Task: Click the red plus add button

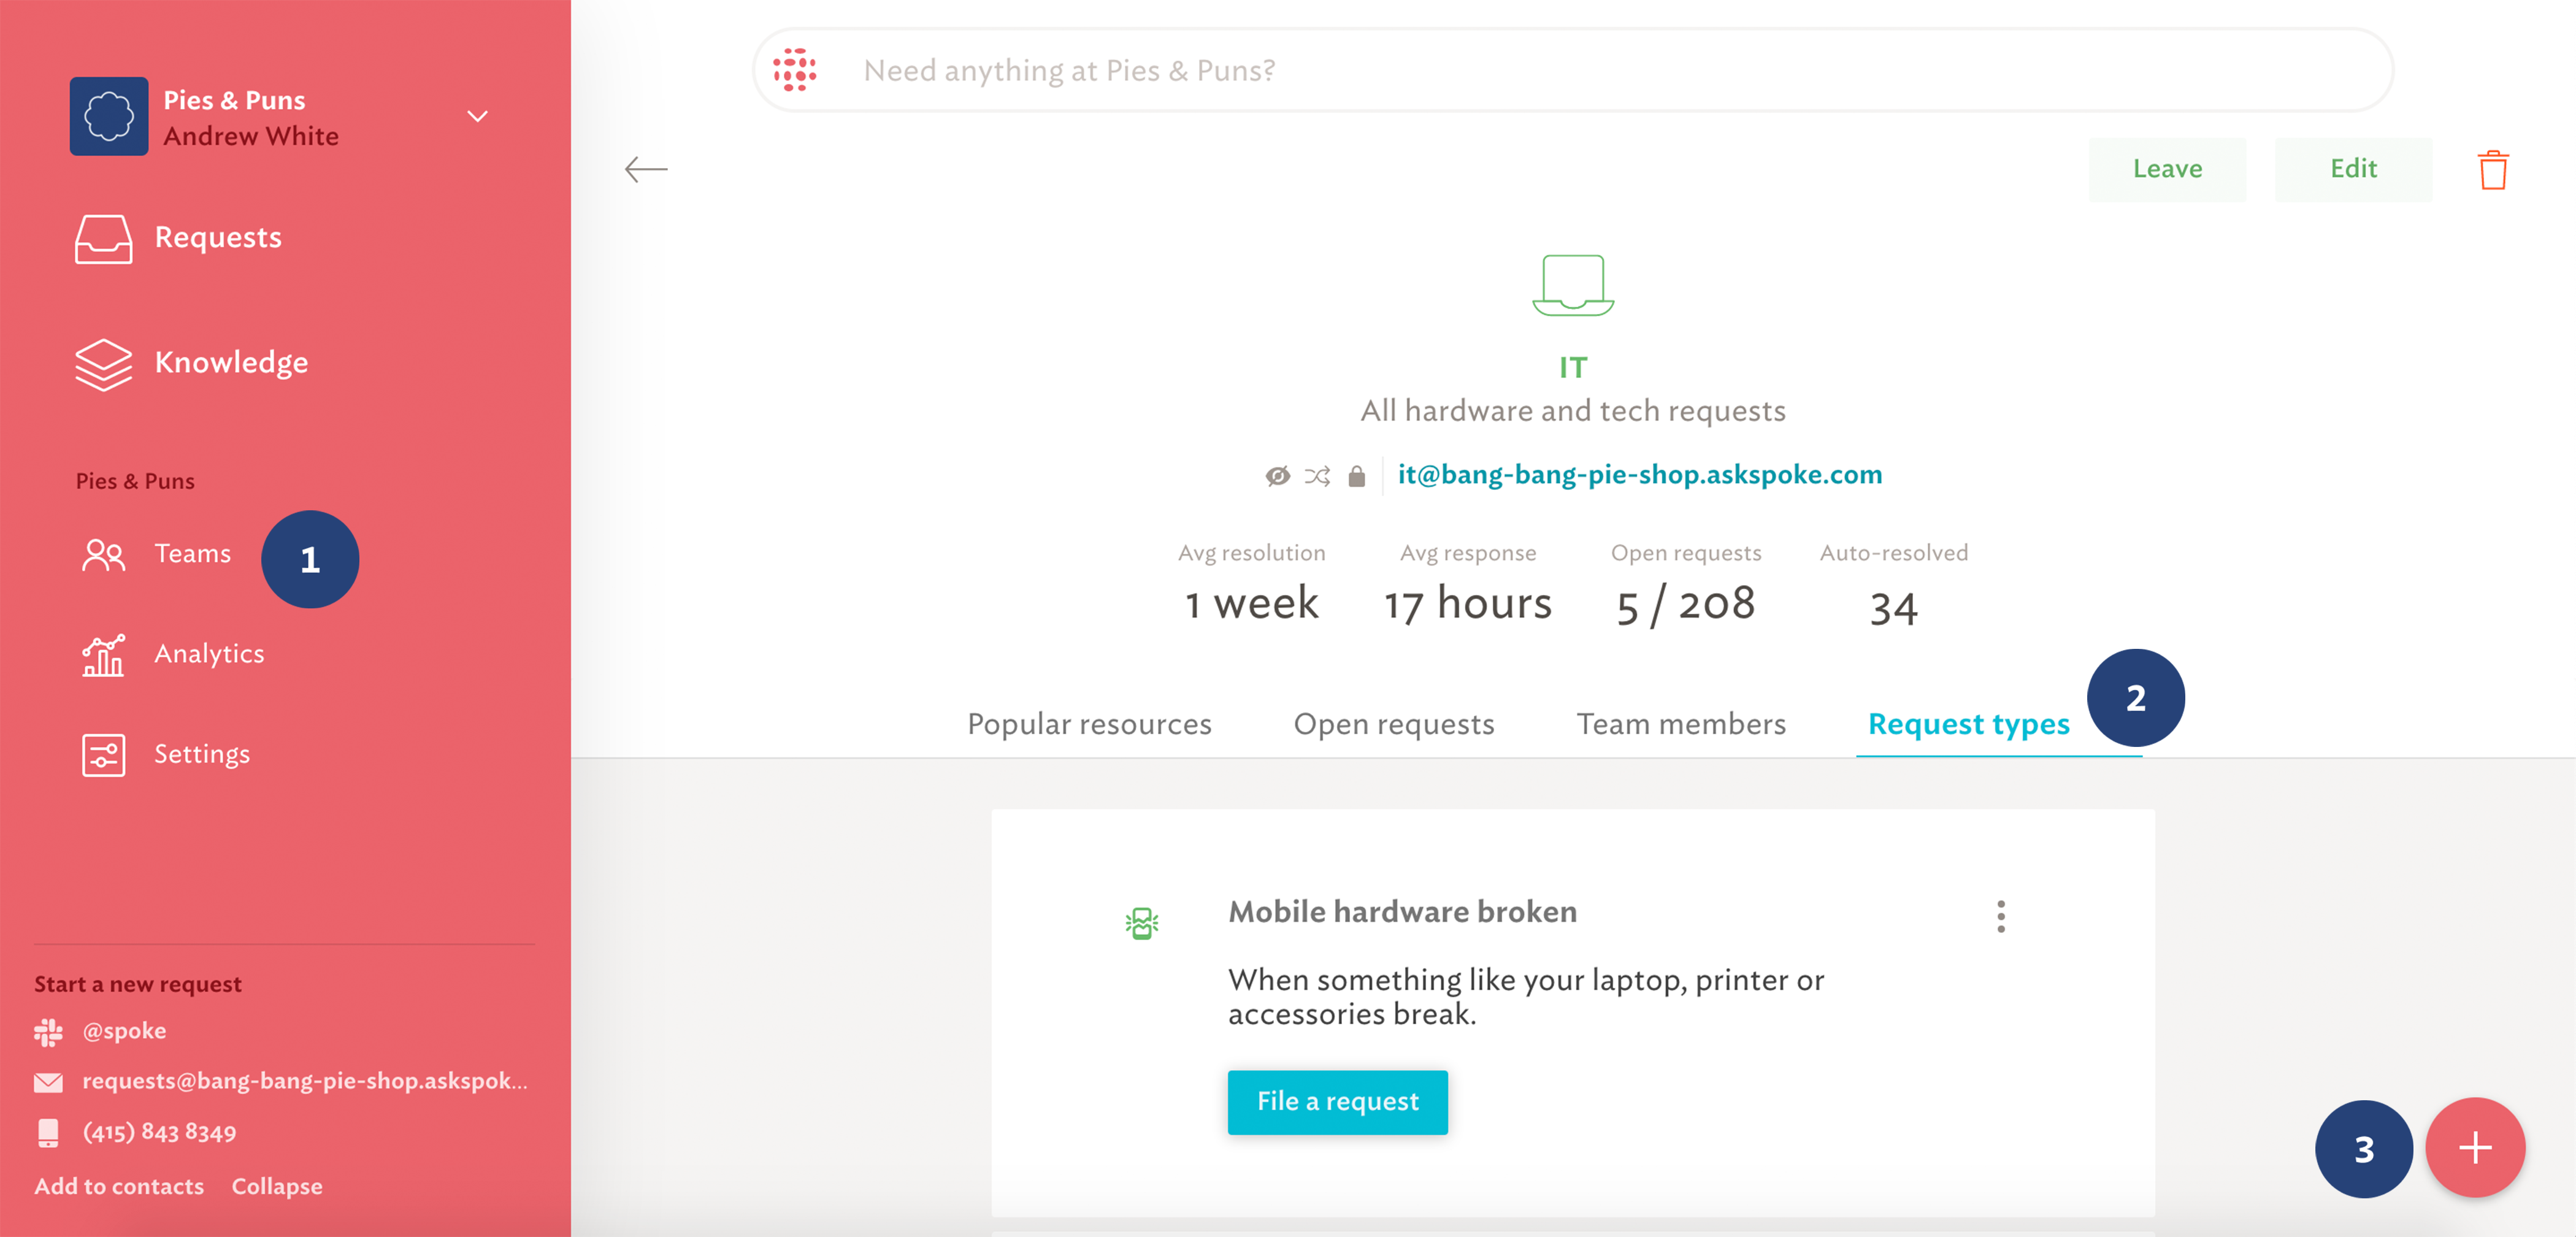Action: click(x=2475, y=1147)
